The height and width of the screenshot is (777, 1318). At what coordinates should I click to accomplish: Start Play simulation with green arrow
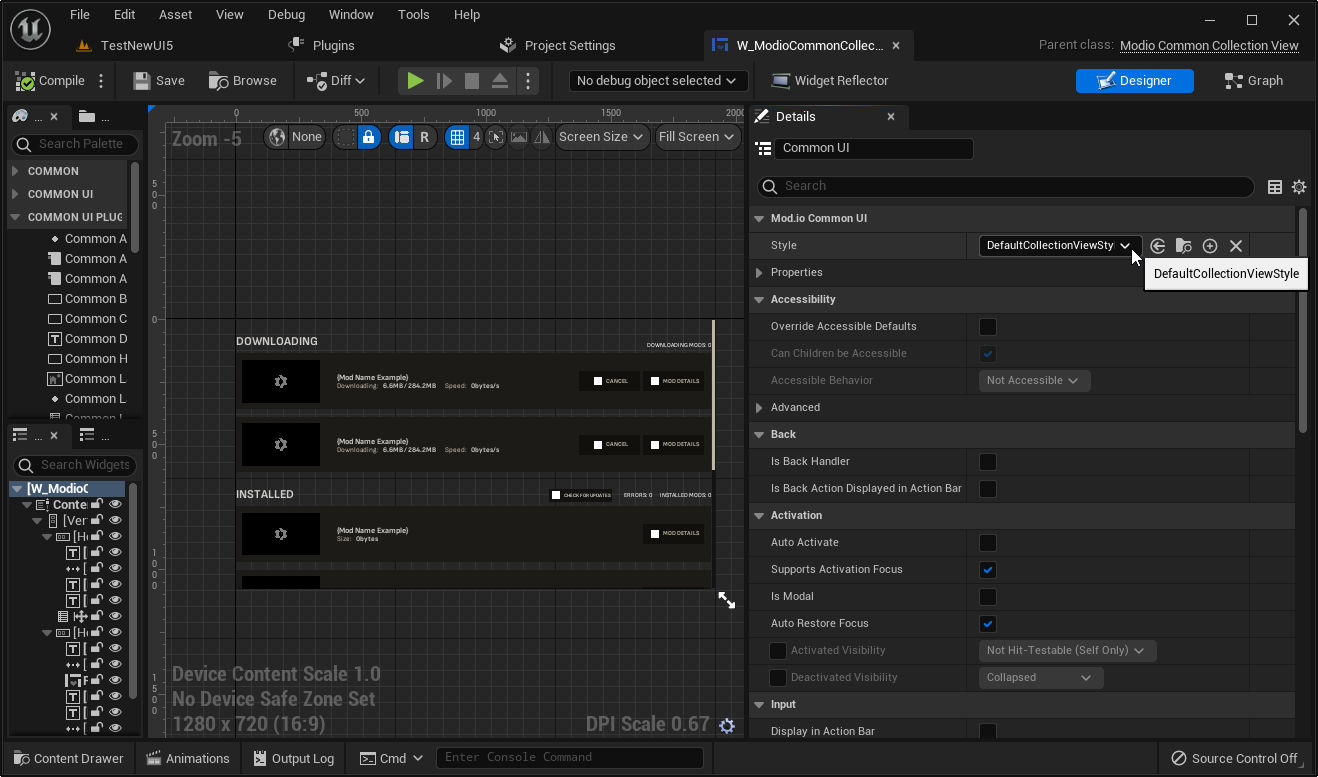click(415, 81)
